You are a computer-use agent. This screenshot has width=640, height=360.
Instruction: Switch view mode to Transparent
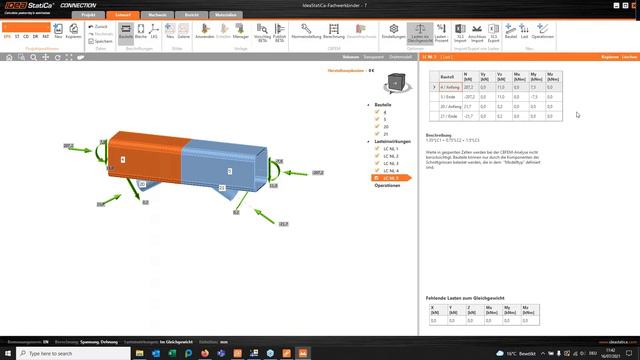pyautogui.click(x=373, y=57)
